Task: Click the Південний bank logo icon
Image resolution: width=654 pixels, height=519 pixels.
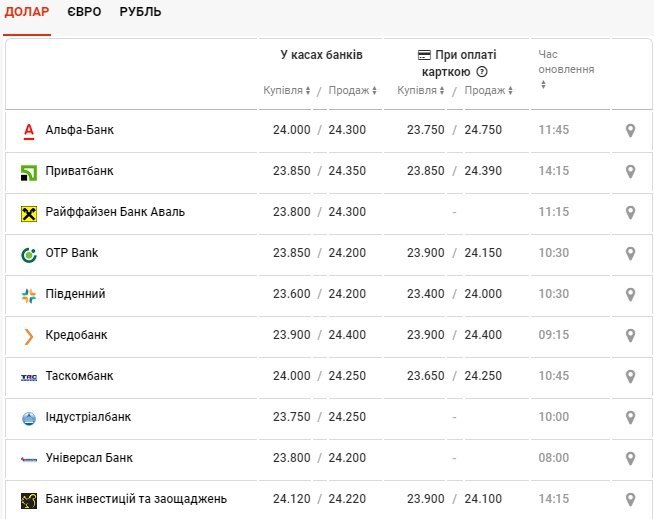Action: point(28,295)
